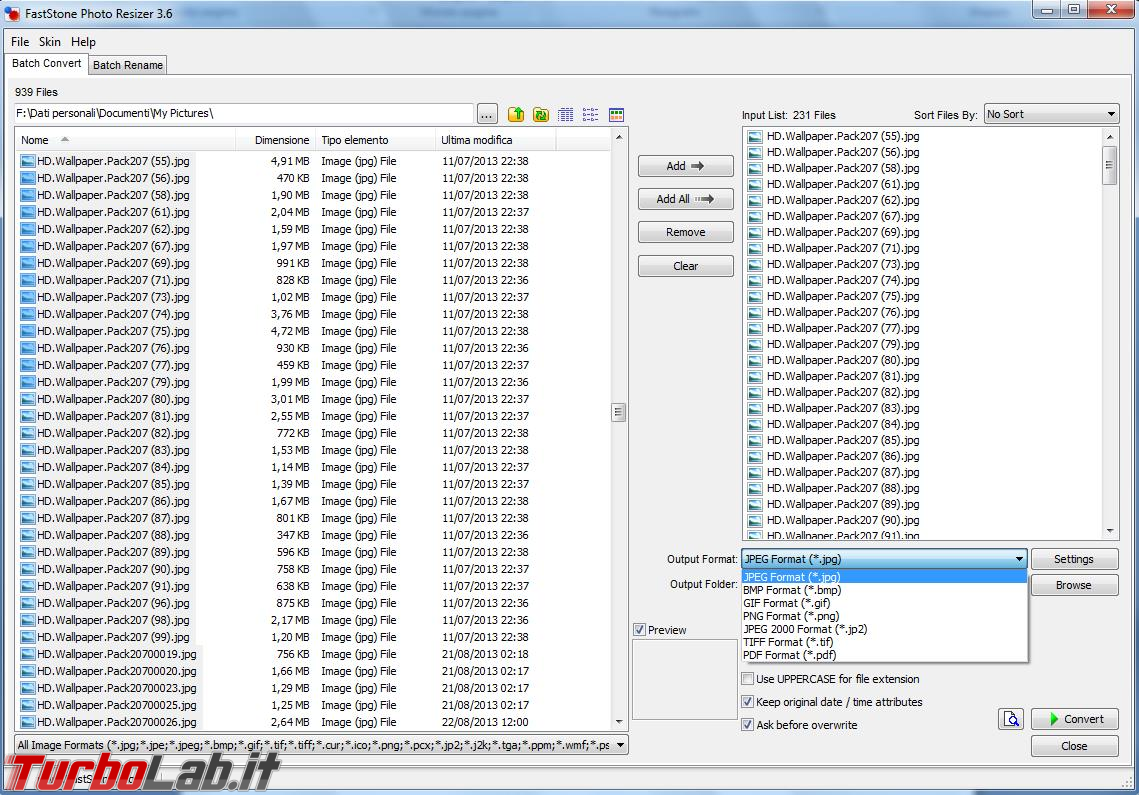This screenshot has height=795, width=1139.
Task: Open the Skin menu
Action: click(49, 42)
